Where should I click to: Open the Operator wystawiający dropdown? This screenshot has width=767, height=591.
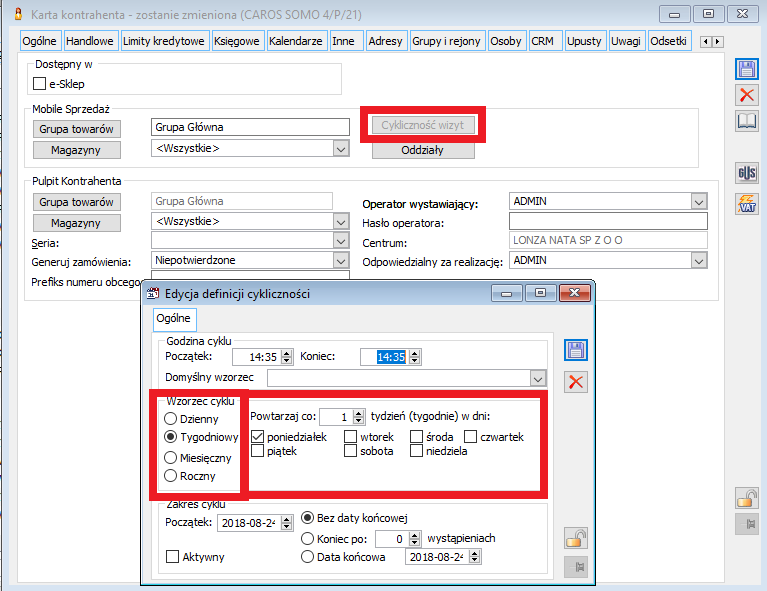click(698, 202)
